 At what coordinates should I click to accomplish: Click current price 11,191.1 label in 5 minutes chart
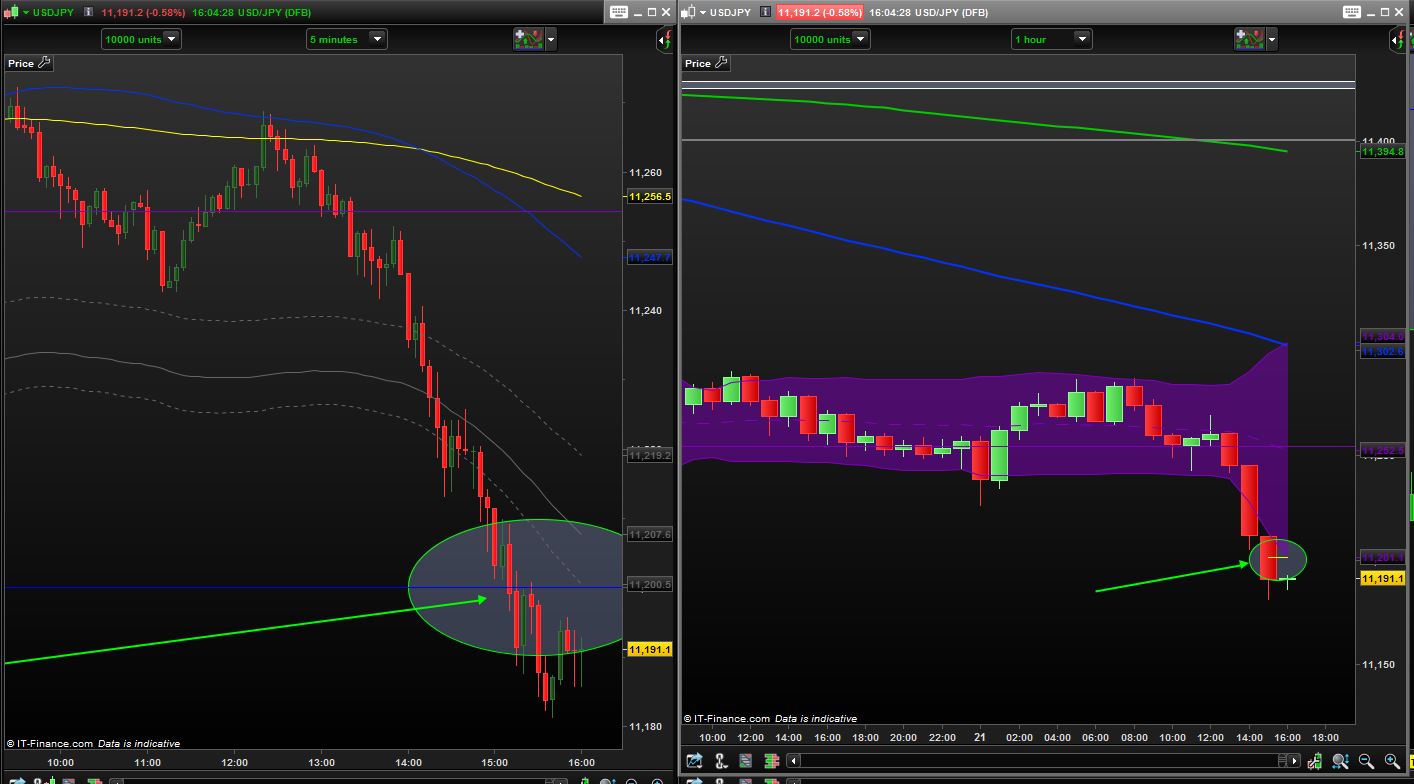coord(649,650)
